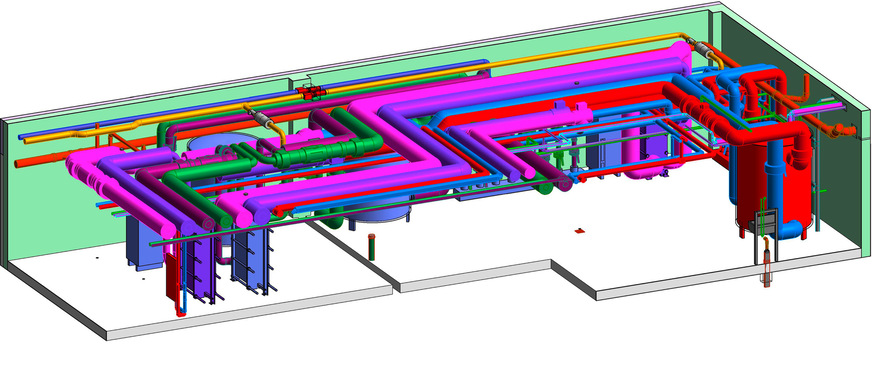Pick the gray support frame under red tank
The image size is (872, 388).
coord(766,232)
